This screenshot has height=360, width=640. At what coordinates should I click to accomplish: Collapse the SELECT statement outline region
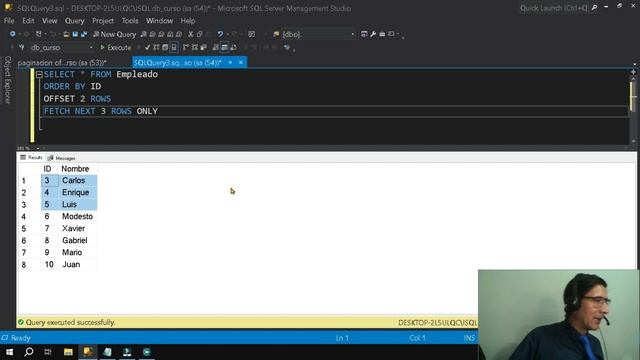point(39,75)
